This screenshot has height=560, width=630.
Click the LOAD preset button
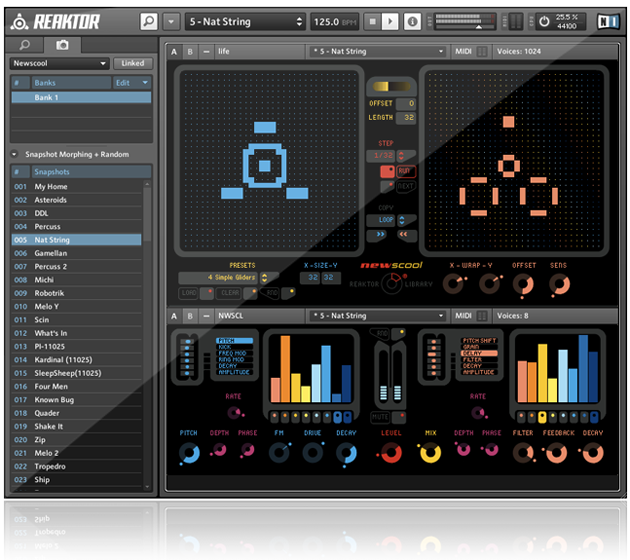(188, 293)
